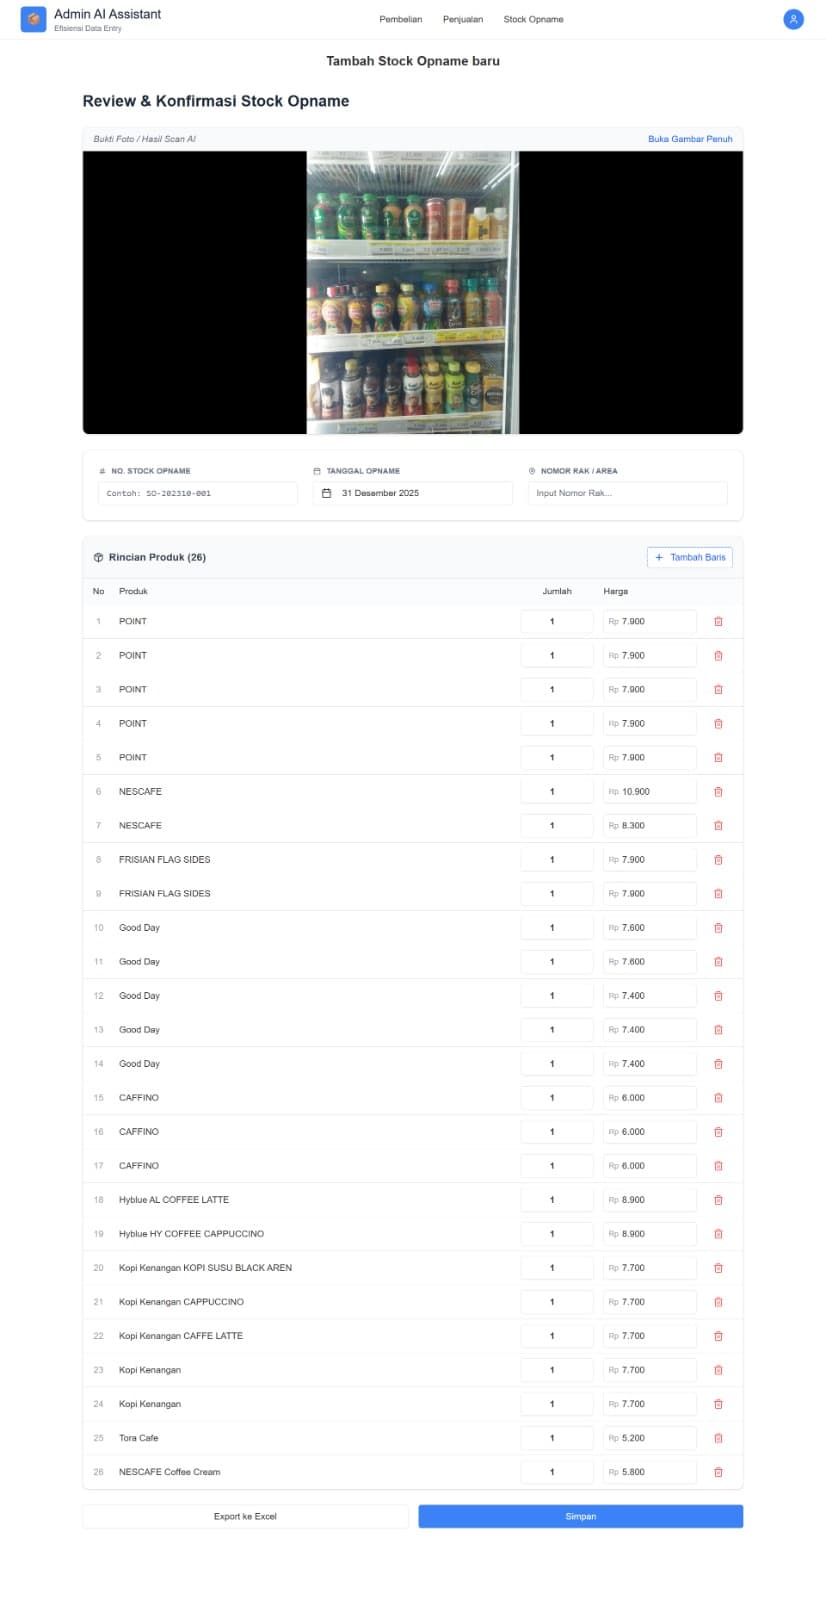The image size is (826, 1600).
Task: Click Export ke Excel button
Action: coord(245,1517)
